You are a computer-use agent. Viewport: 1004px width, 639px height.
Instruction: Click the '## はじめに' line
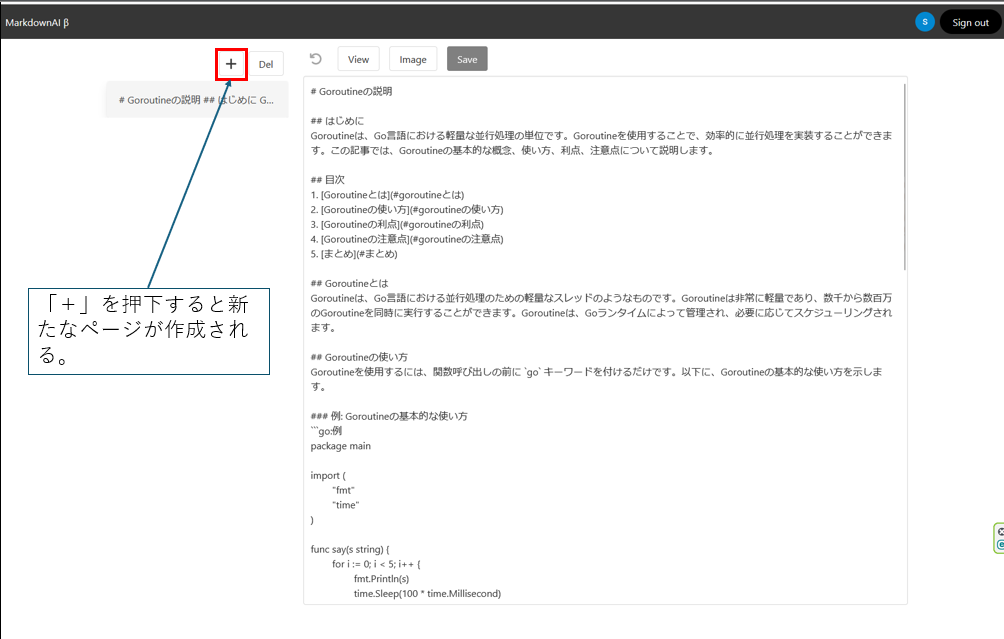pyautogui.click(x=337, y=121)
